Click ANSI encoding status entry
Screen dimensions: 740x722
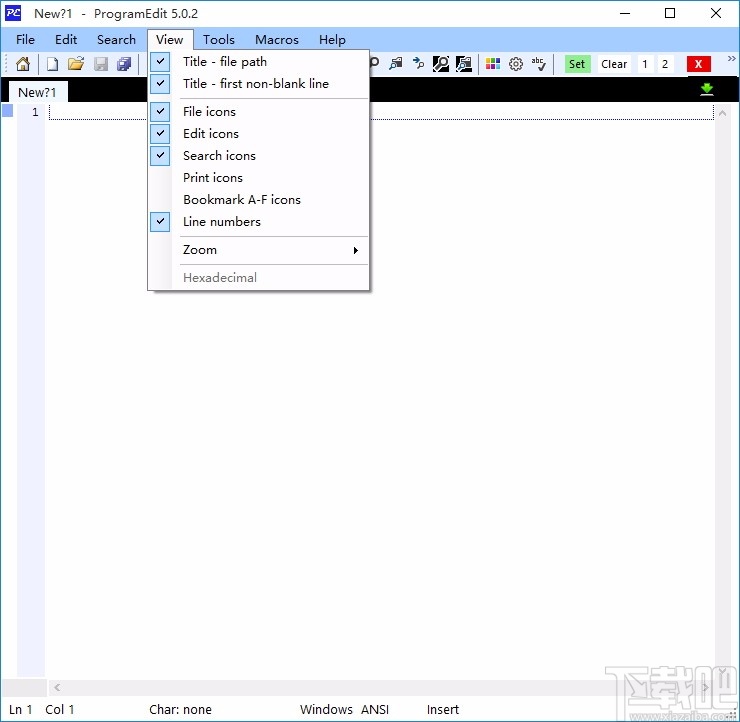point(375,709)
